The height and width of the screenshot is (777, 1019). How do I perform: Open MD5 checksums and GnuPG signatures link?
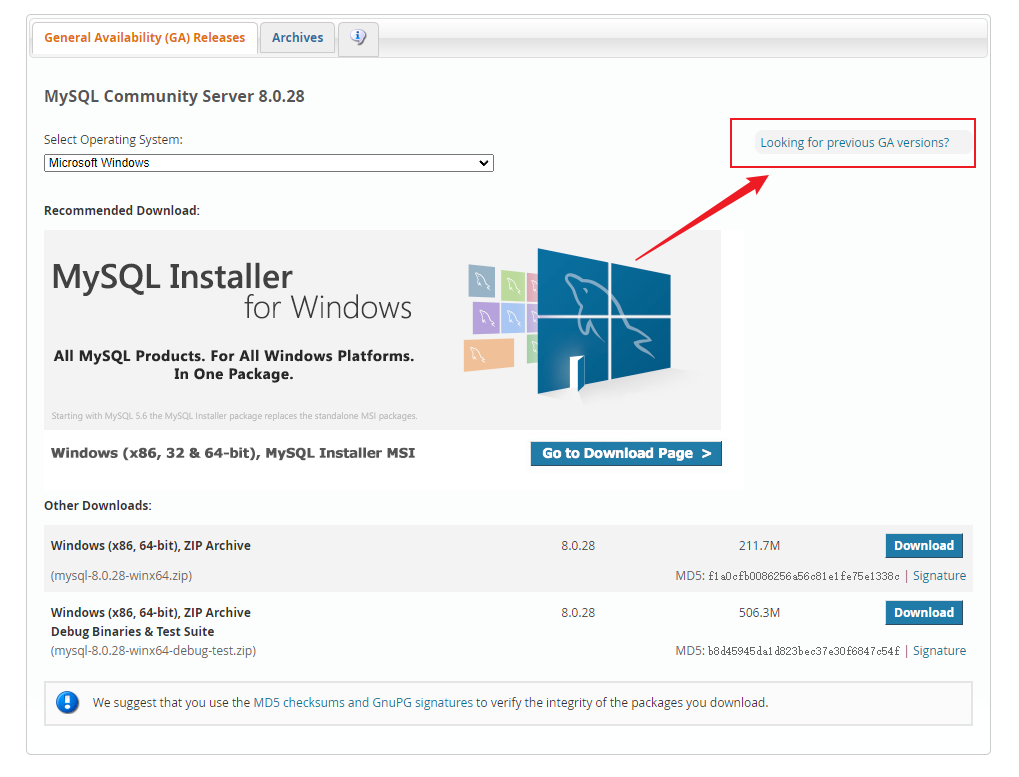363,702
